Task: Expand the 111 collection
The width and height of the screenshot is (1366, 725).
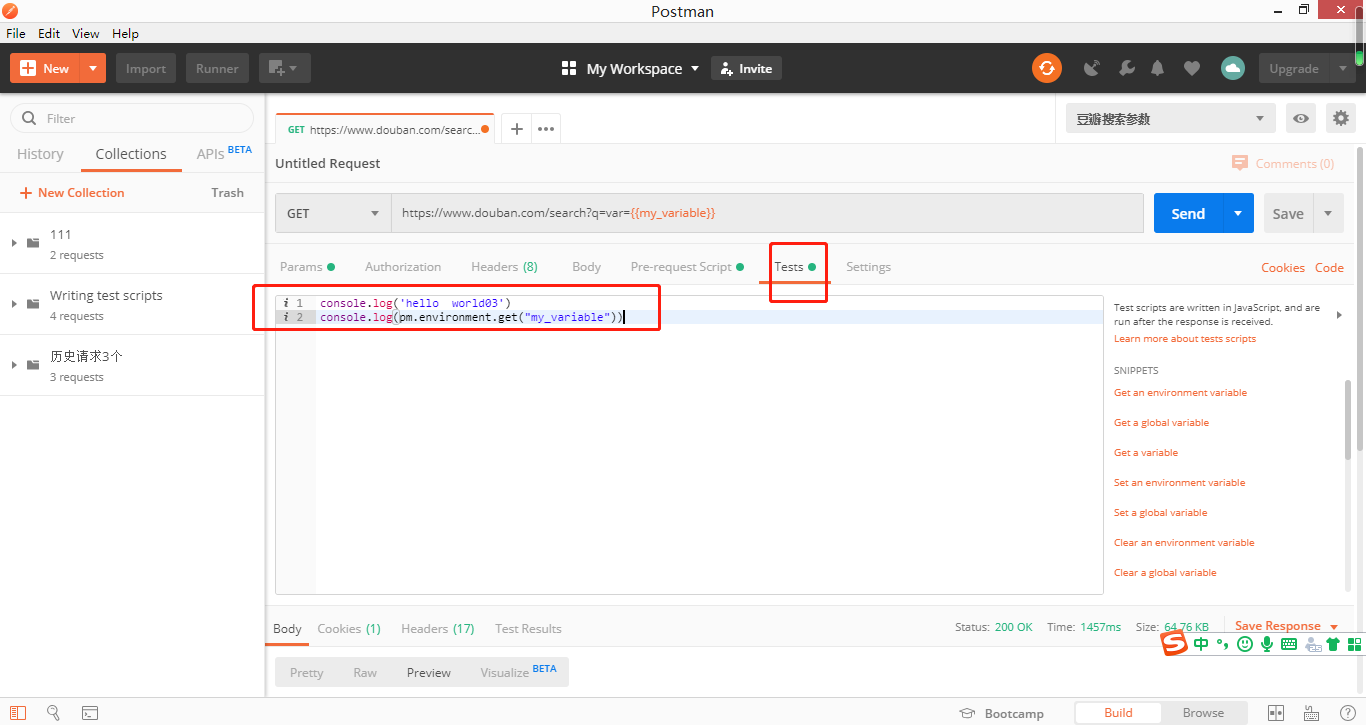Action: point(14,243)
